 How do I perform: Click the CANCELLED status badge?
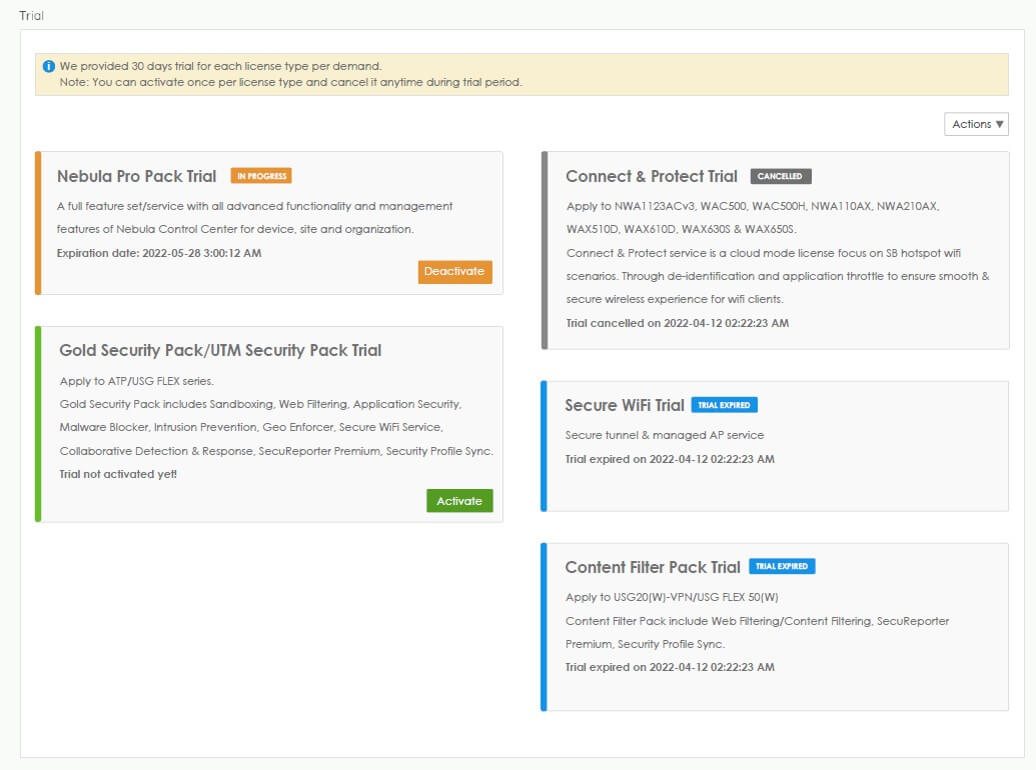point(780,176)
